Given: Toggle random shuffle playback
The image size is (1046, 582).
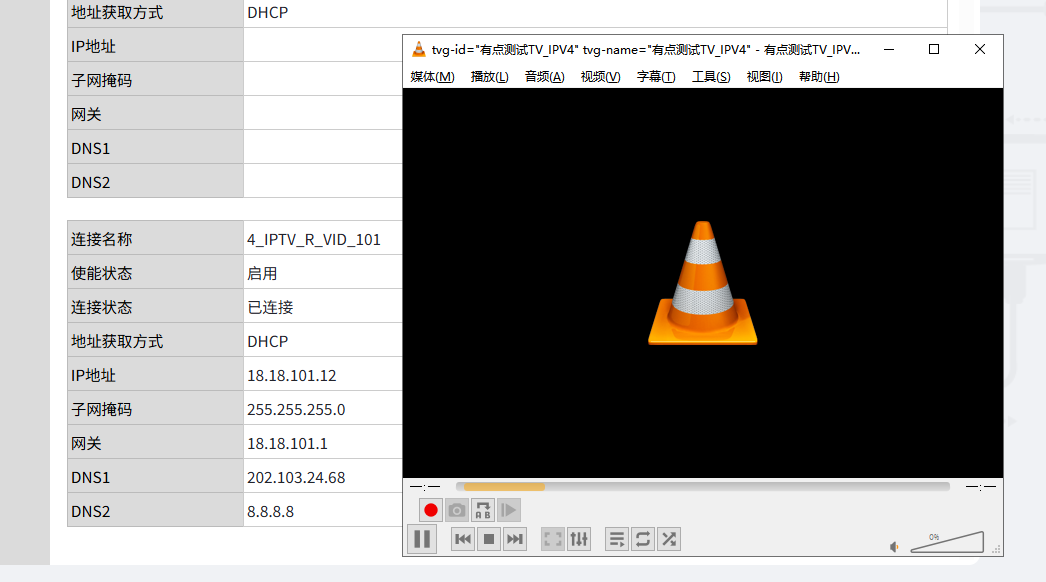Looking at the screenshot, I should point(669,539).
